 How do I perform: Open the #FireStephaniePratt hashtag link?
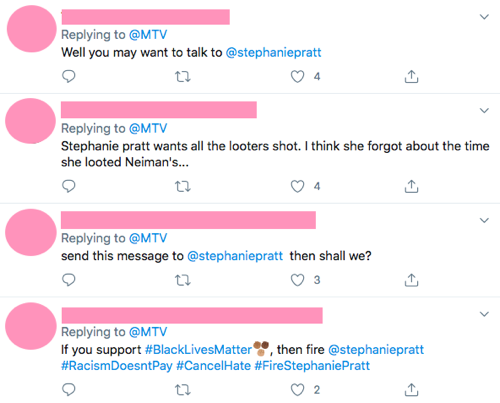(x=312, y=366)
